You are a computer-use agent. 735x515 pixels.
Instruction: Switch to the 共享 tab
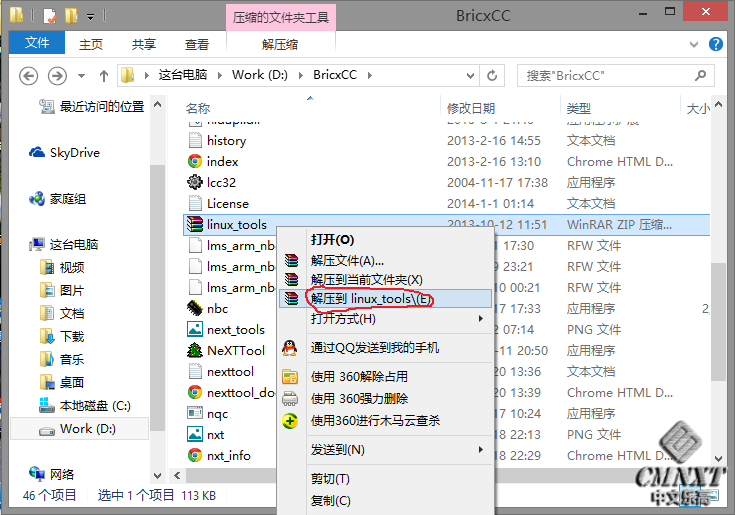point(144,44)
